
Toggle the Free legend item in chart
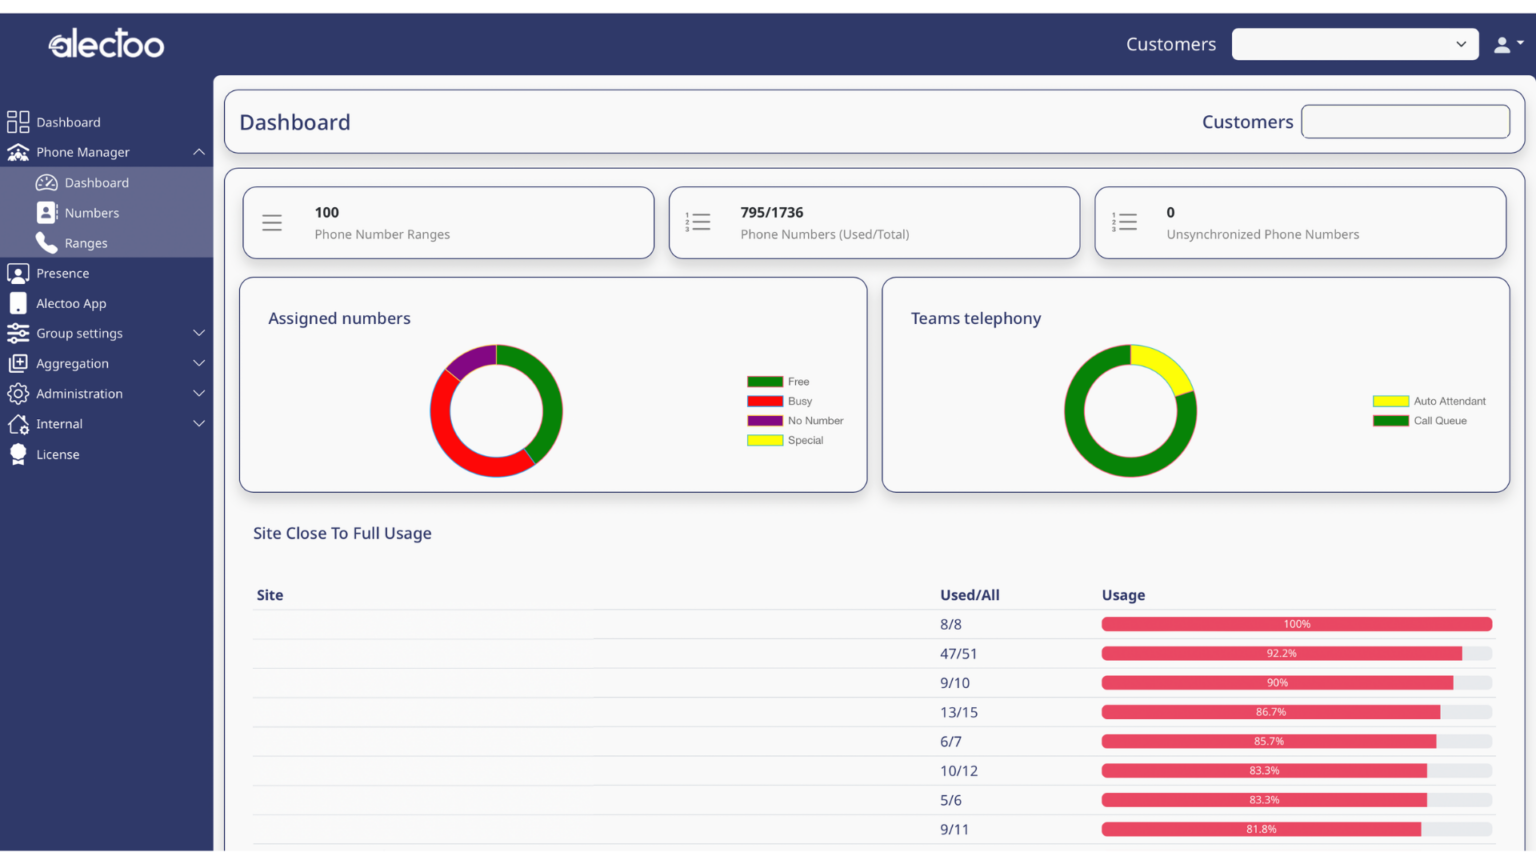click(x=778, y=382)
